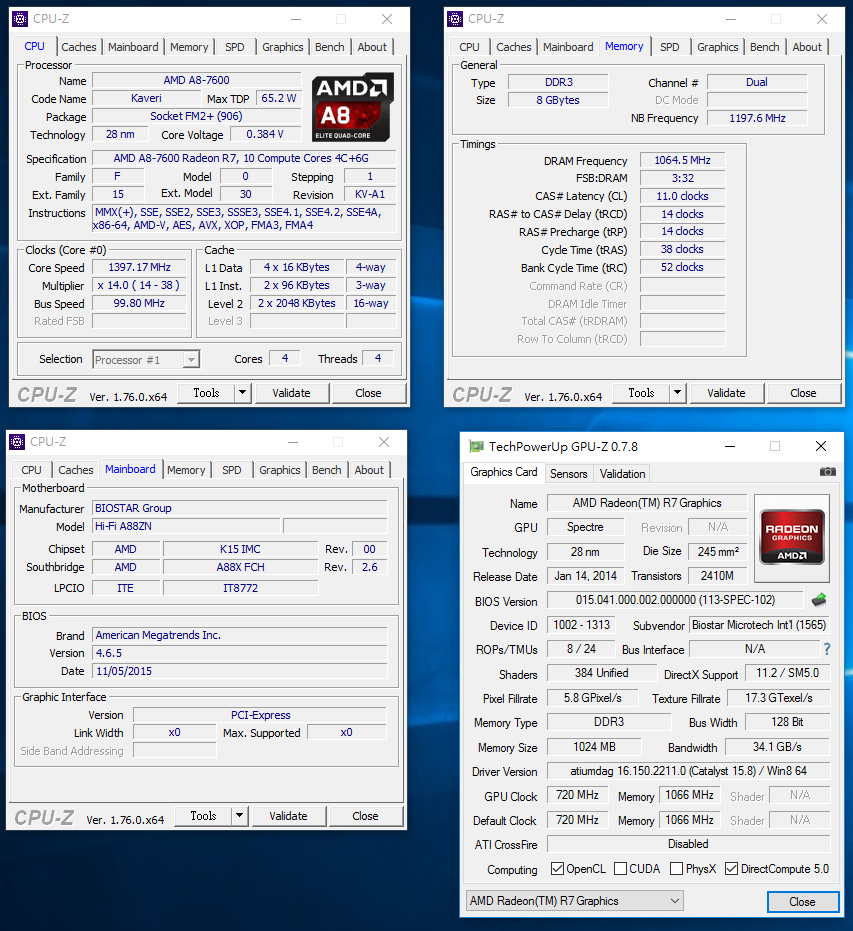This screenshot has width=853, height=931.
Task: Open Tools dropdown arrow in Mainboard window
Action: [x=239, y=816]
